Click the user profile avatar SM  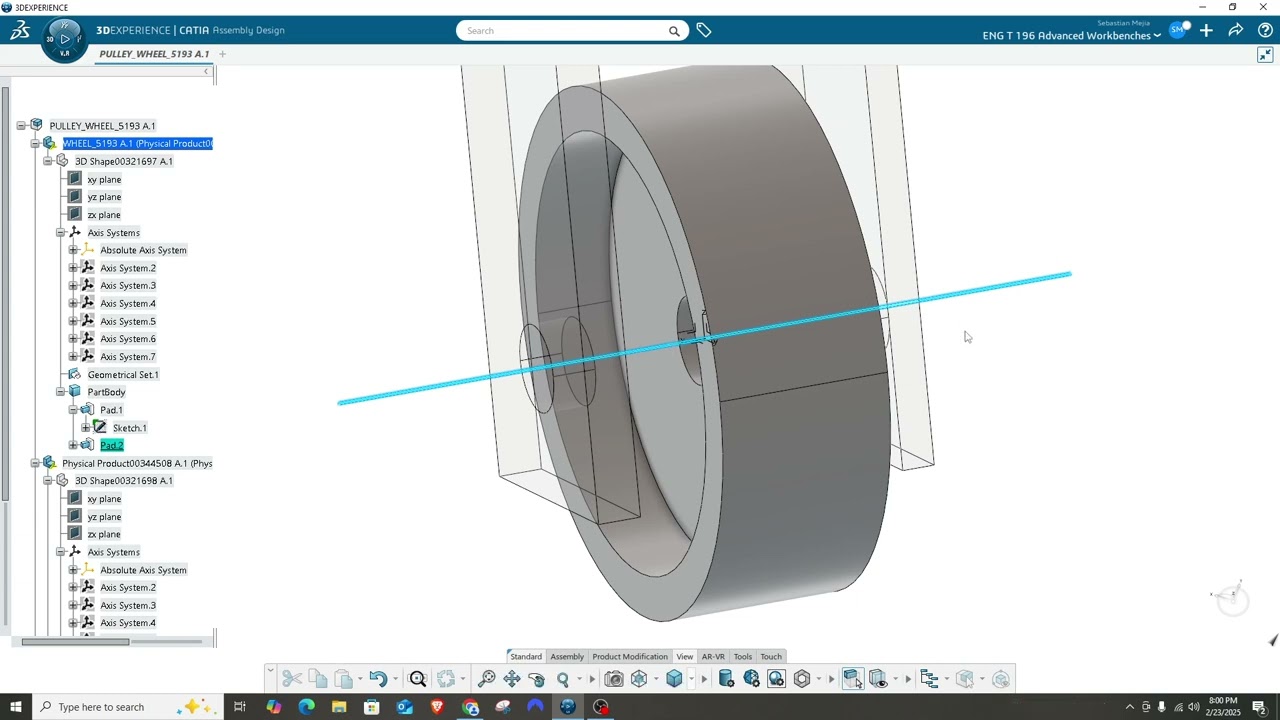[1178, 31]
